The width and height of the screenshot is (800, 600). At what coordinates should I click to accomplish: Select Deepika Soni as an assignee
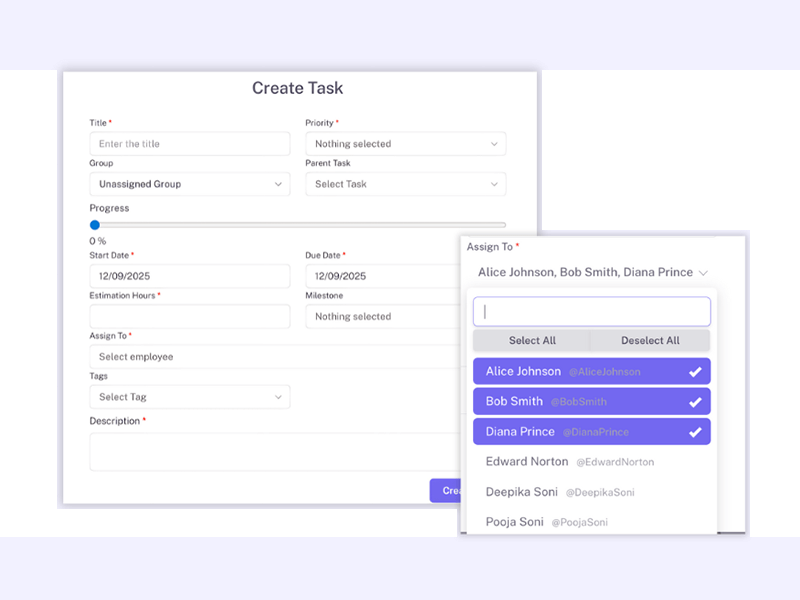pyautogui.click(x=591, y=492)
